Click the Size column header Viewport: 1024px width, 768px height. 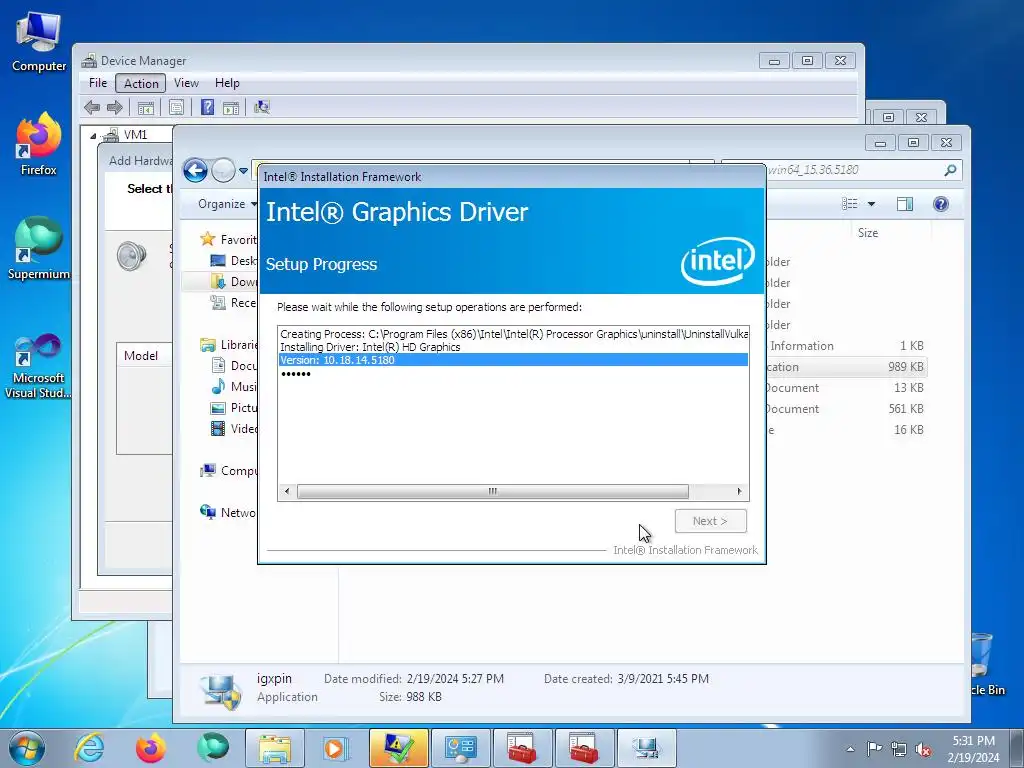click(x=868, y=232)
